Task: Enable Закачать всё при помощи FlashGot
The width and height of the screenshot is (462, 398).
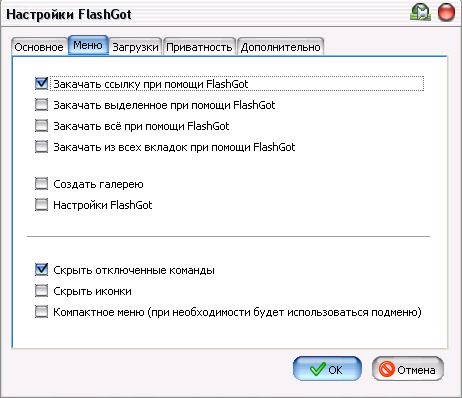Action: (41, 126)
